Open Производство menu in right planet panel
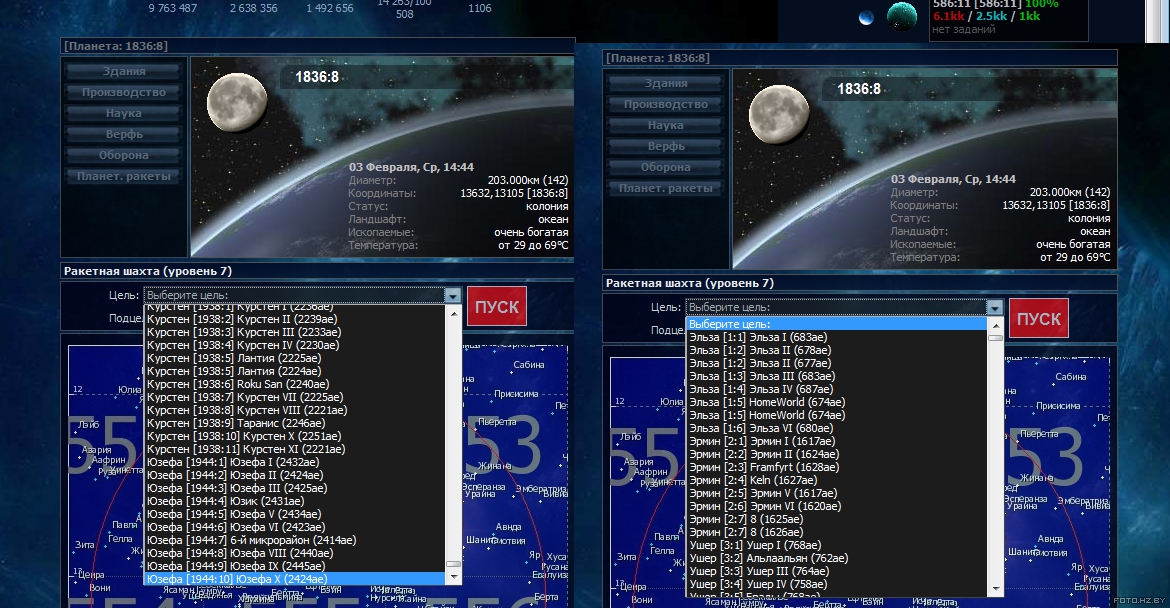This screenshot has height=608, width=1170. click(x=666, y=104)
